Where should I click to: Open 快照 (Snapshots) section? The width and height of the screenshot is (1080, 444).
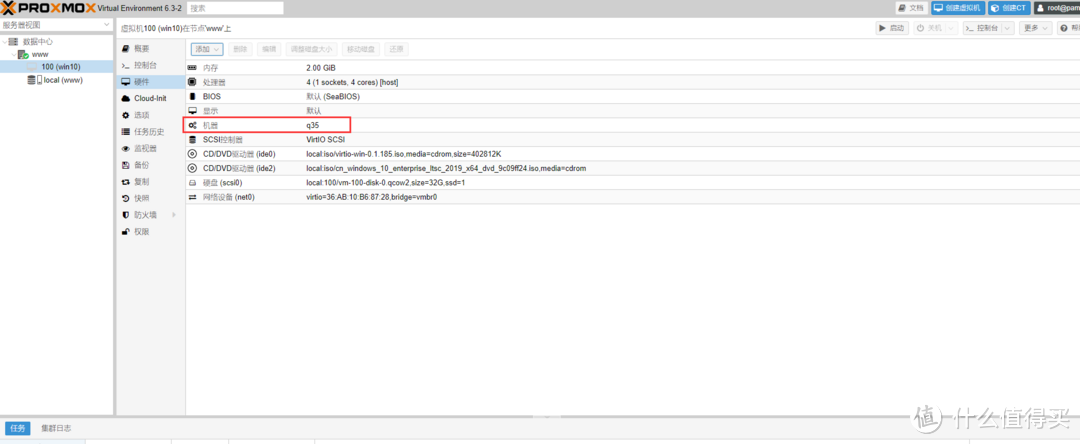[141, 198]
